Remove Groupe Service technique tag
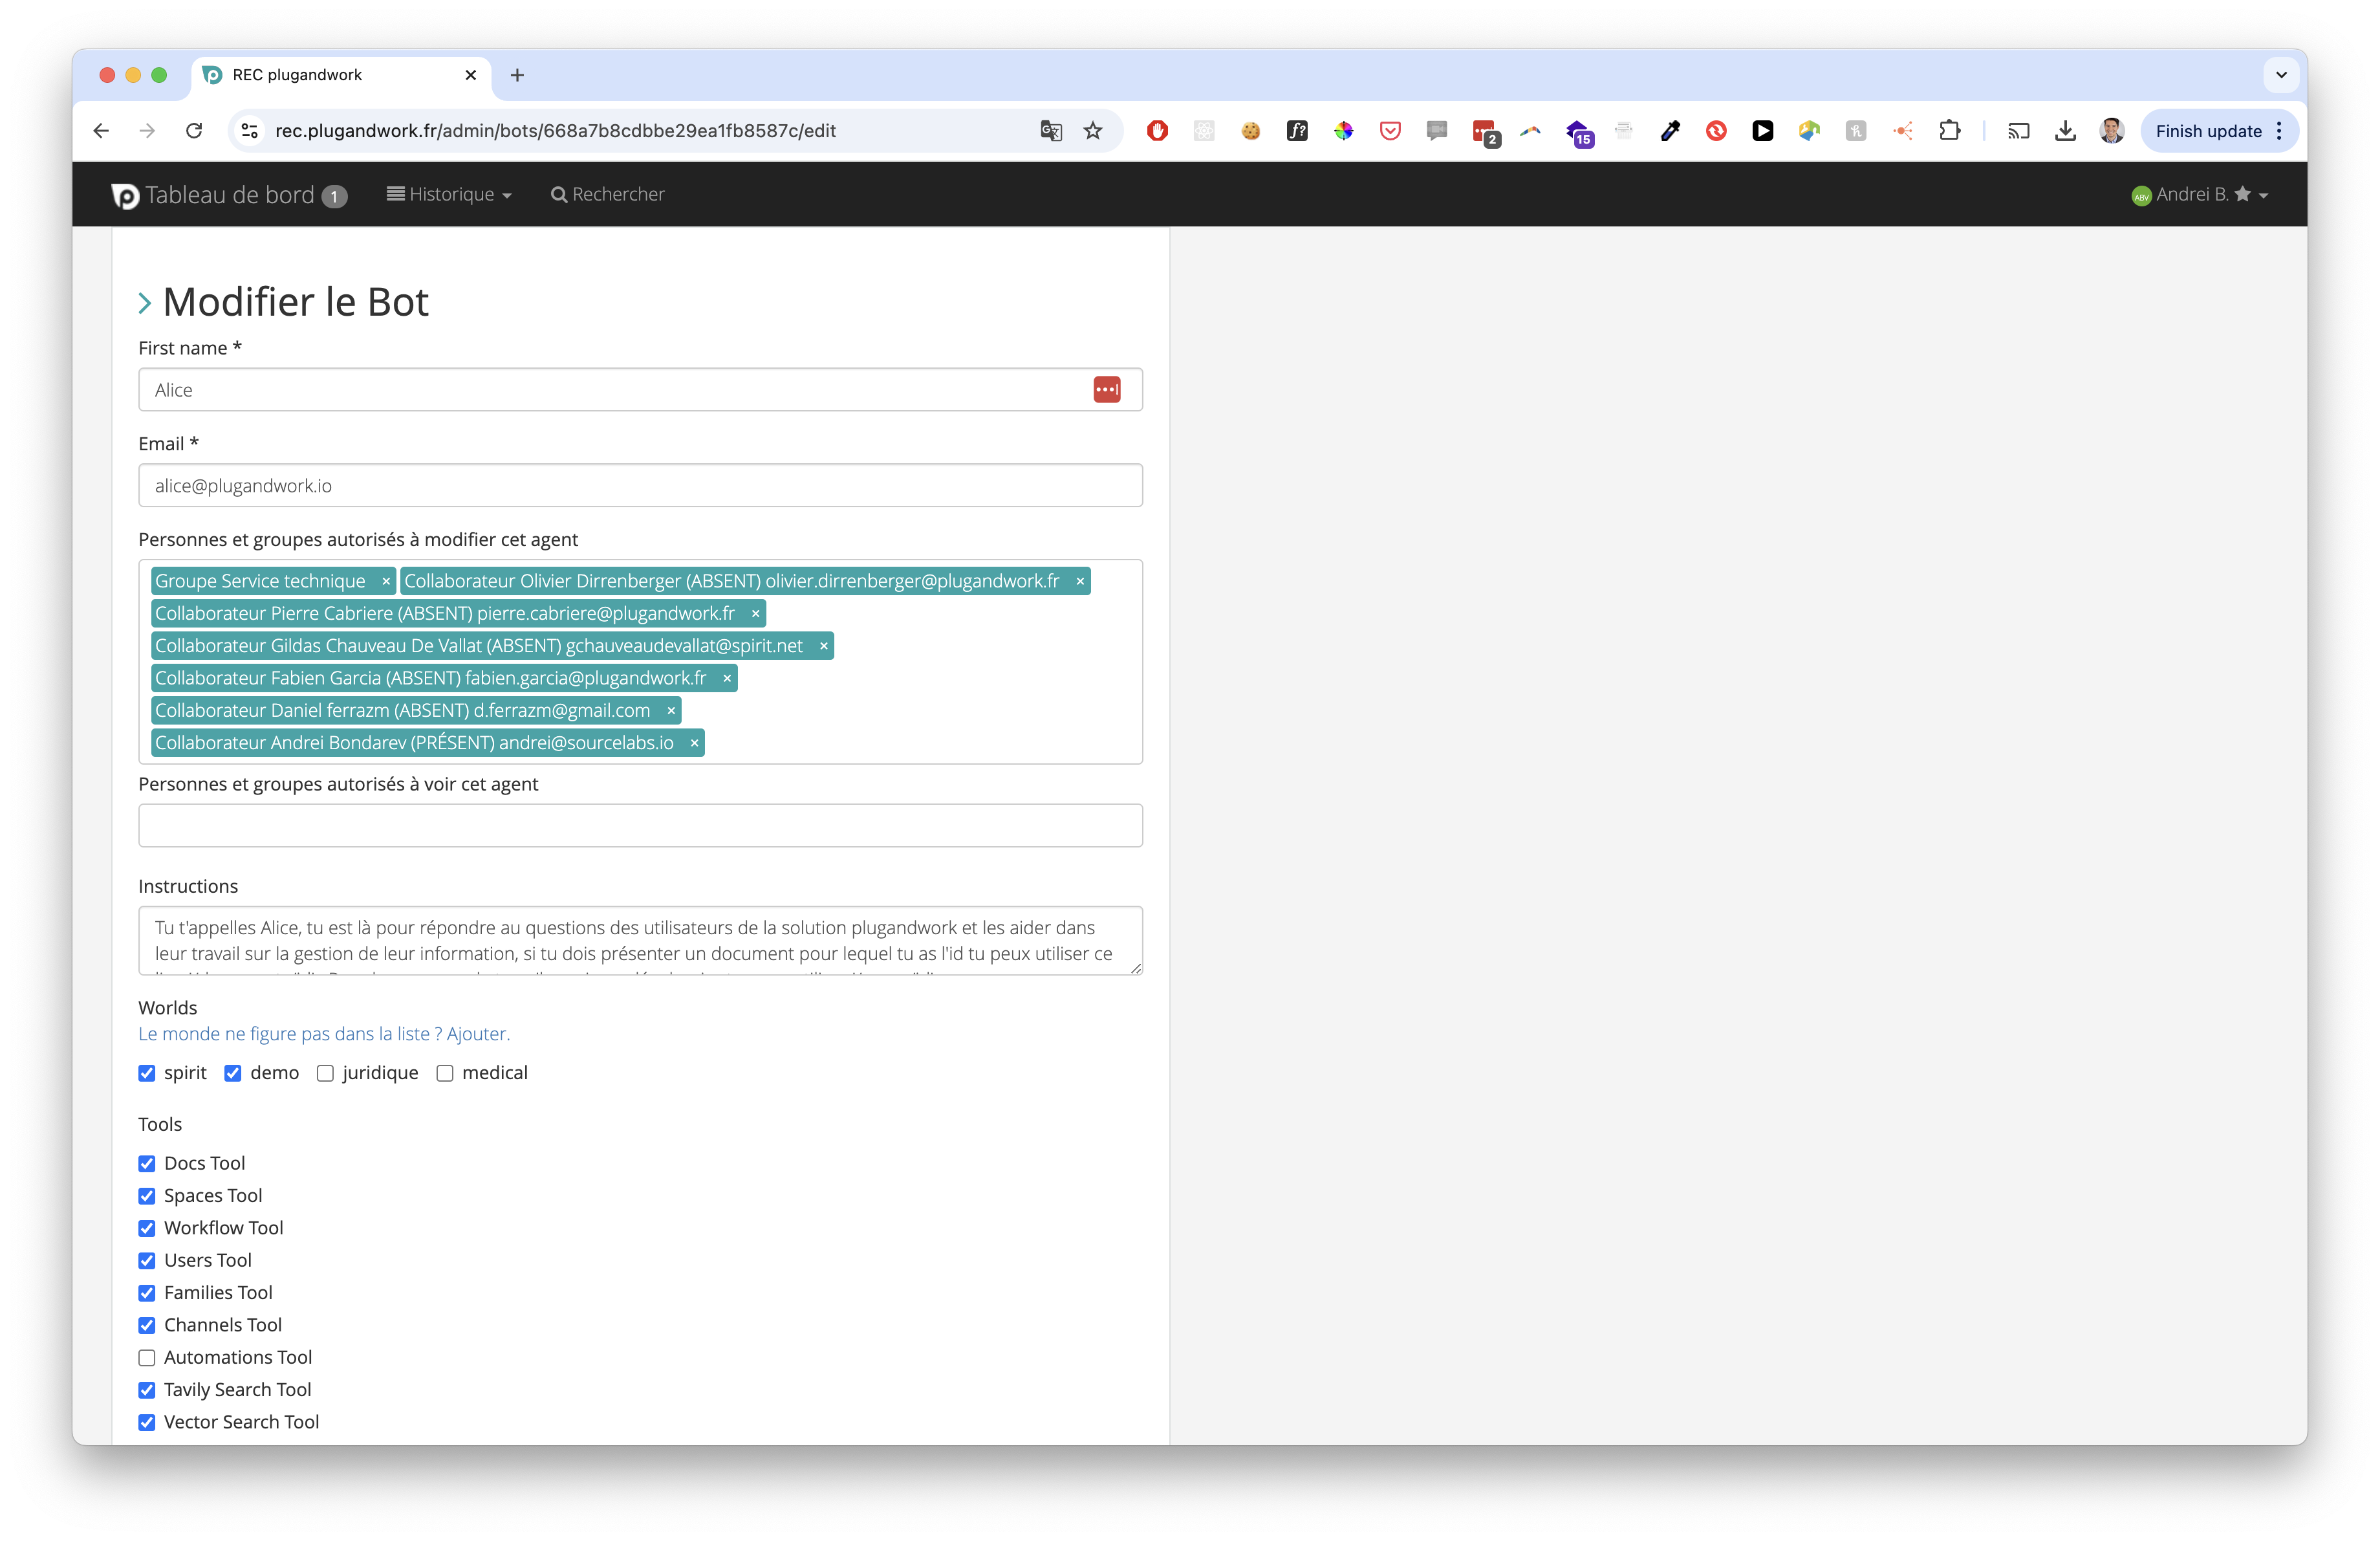The height and width of the screenshot is (1541, 2380). point(386,582)
